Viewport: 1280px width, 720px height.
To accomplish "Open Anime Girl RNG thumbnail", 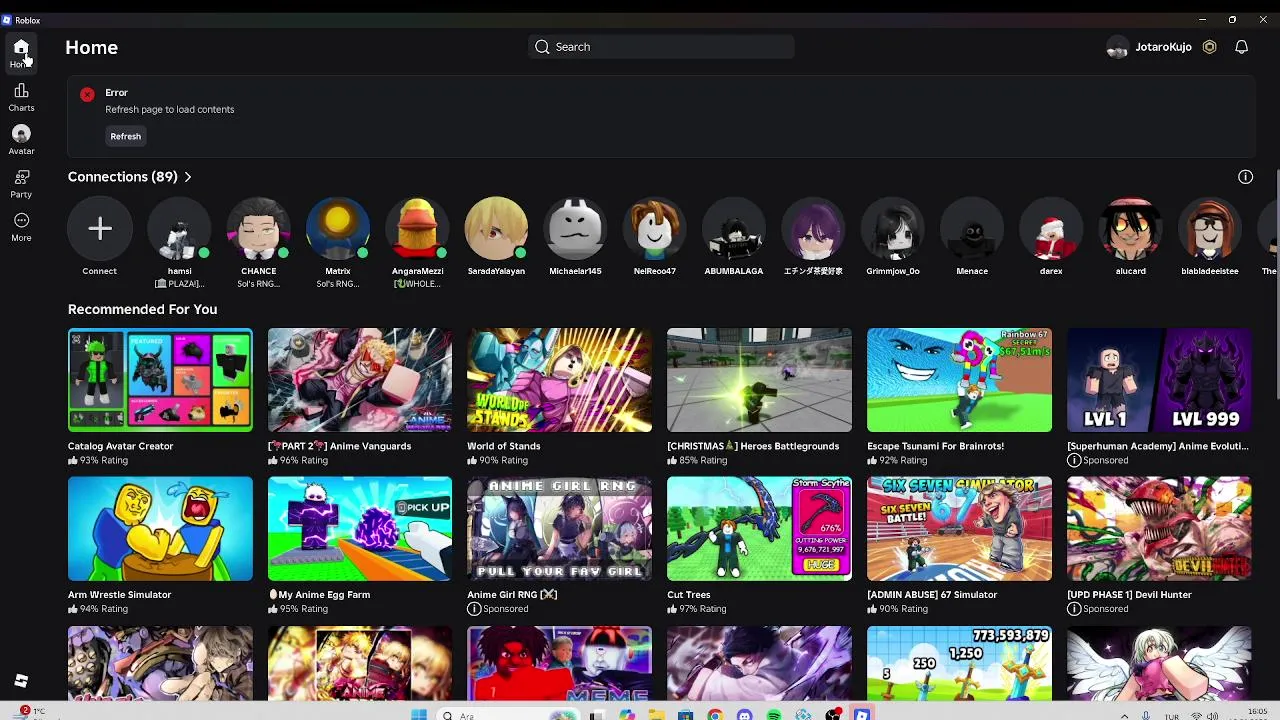I will point(559,529).
